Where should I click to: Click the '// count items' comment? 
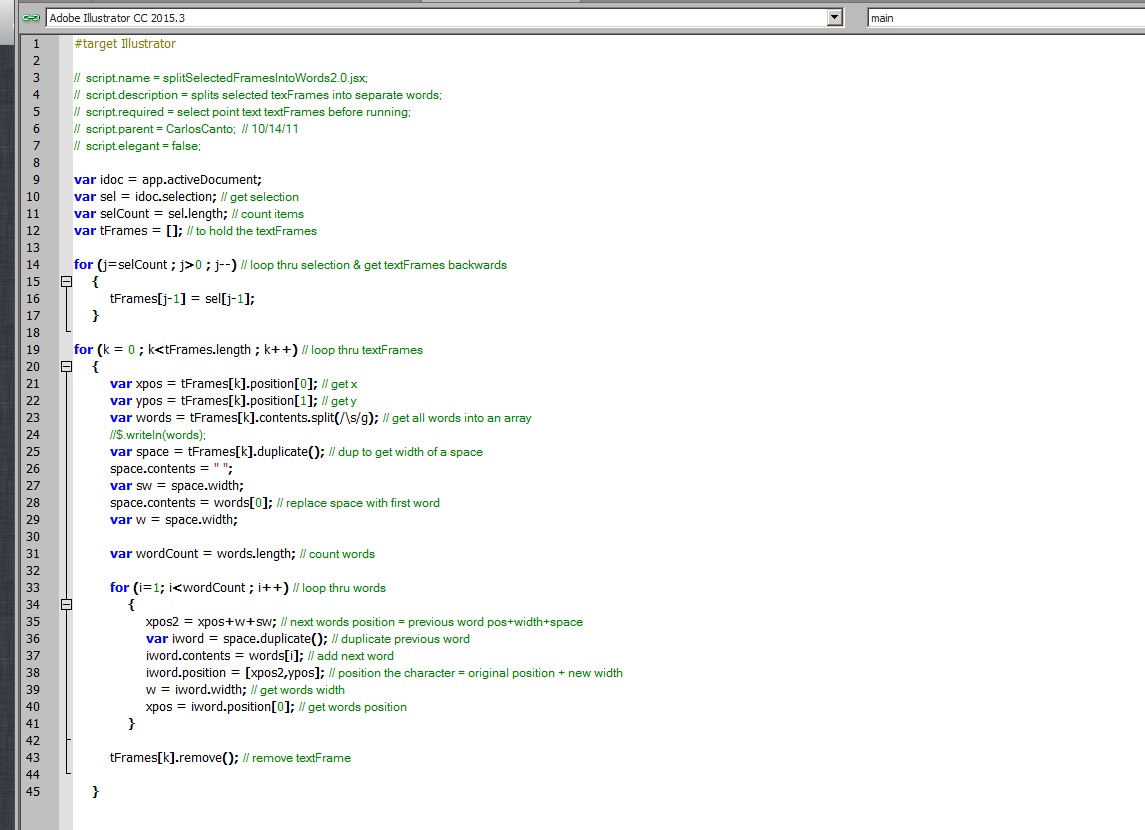pyautogui.click(x=268, y=214)
